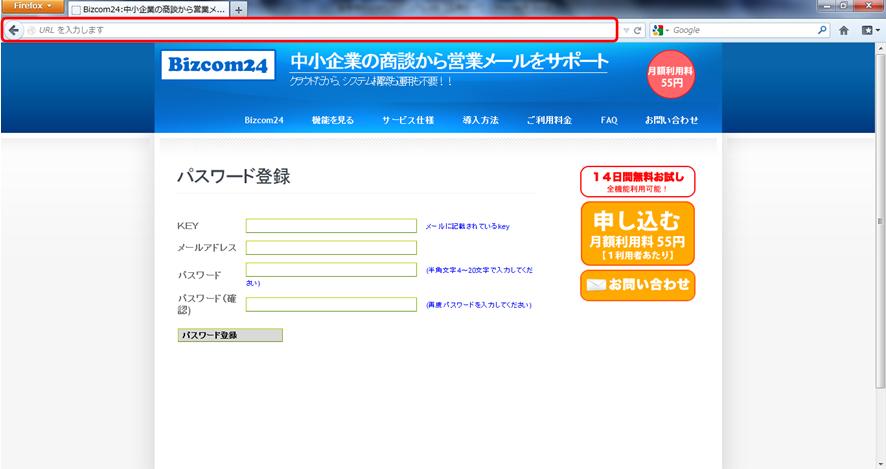
Task: Click the browser back arrow button
Action: [x=14, y=31]
